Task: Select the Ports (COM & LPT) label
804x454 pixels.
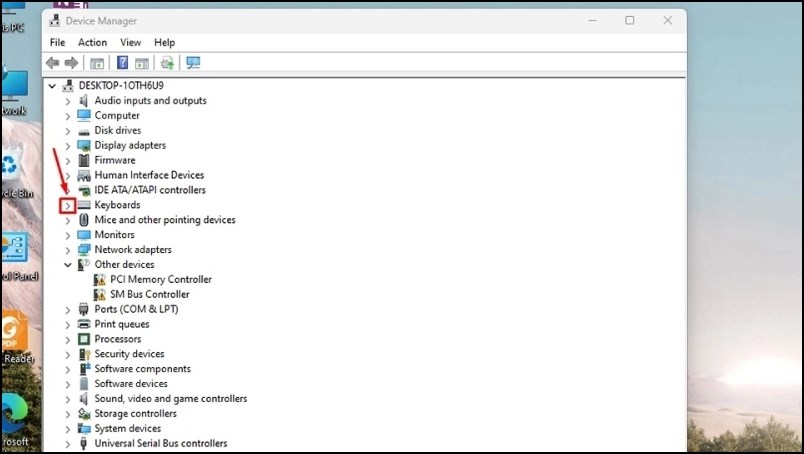Action: click(136, 309)
